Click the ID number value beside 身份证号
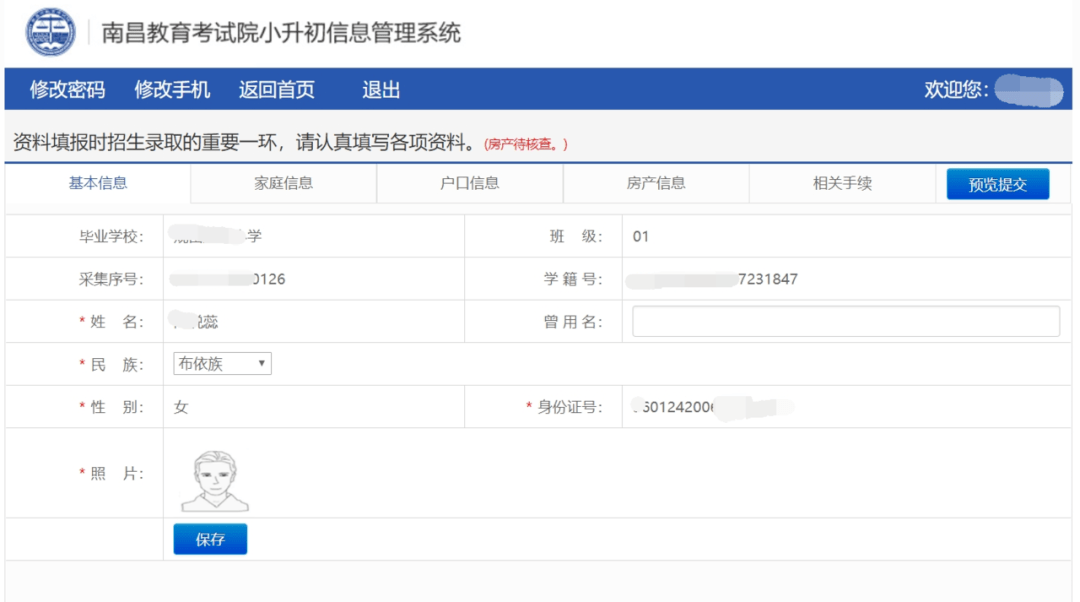Screen dimensions: 1080x602 [713, 407]
